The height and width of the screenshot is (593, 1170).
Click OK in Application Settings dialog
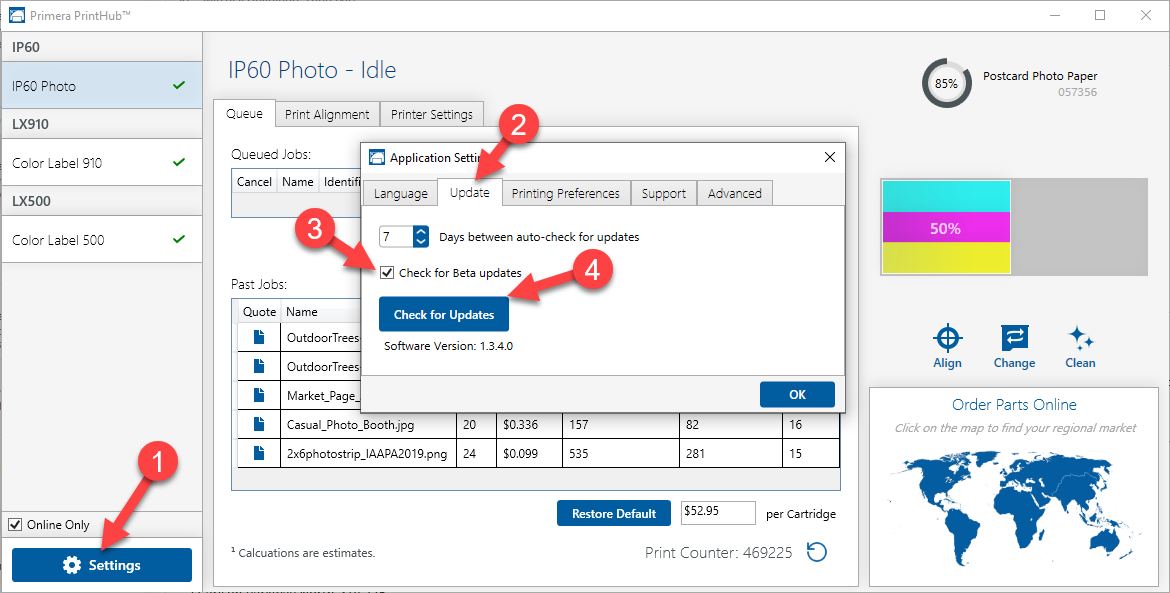[x=797, y=395]
